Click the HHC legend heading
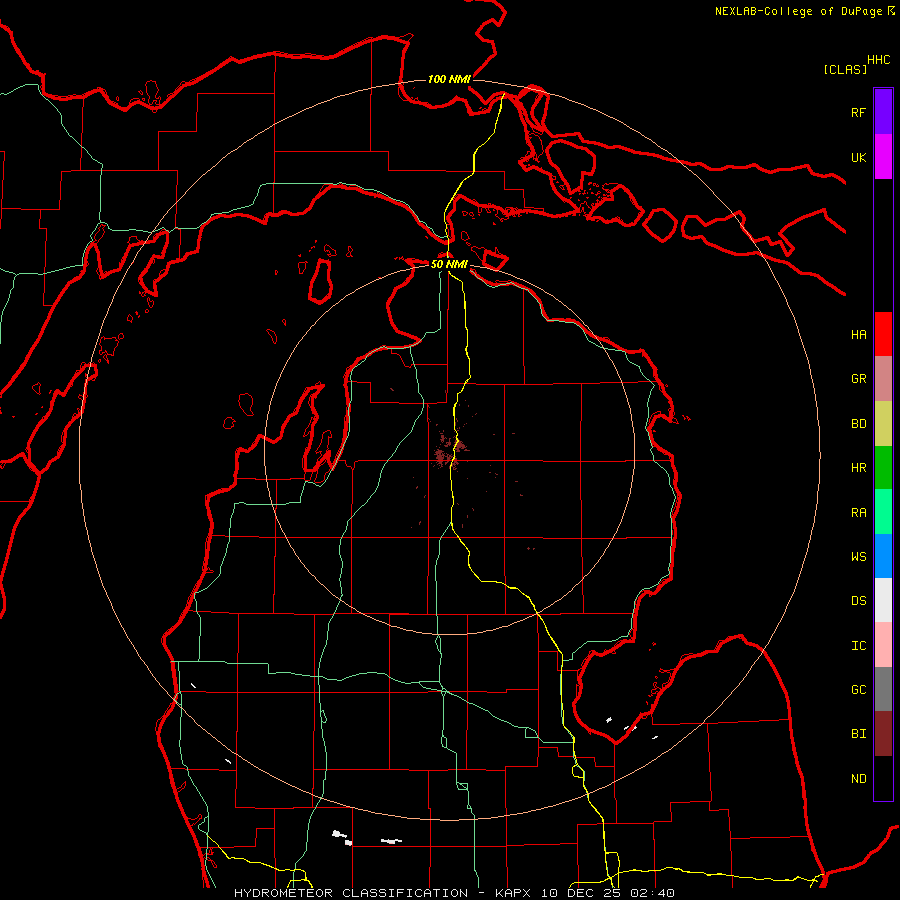This screenshot has width=900, height=900. pyautogui.click(x=878, y=60)
